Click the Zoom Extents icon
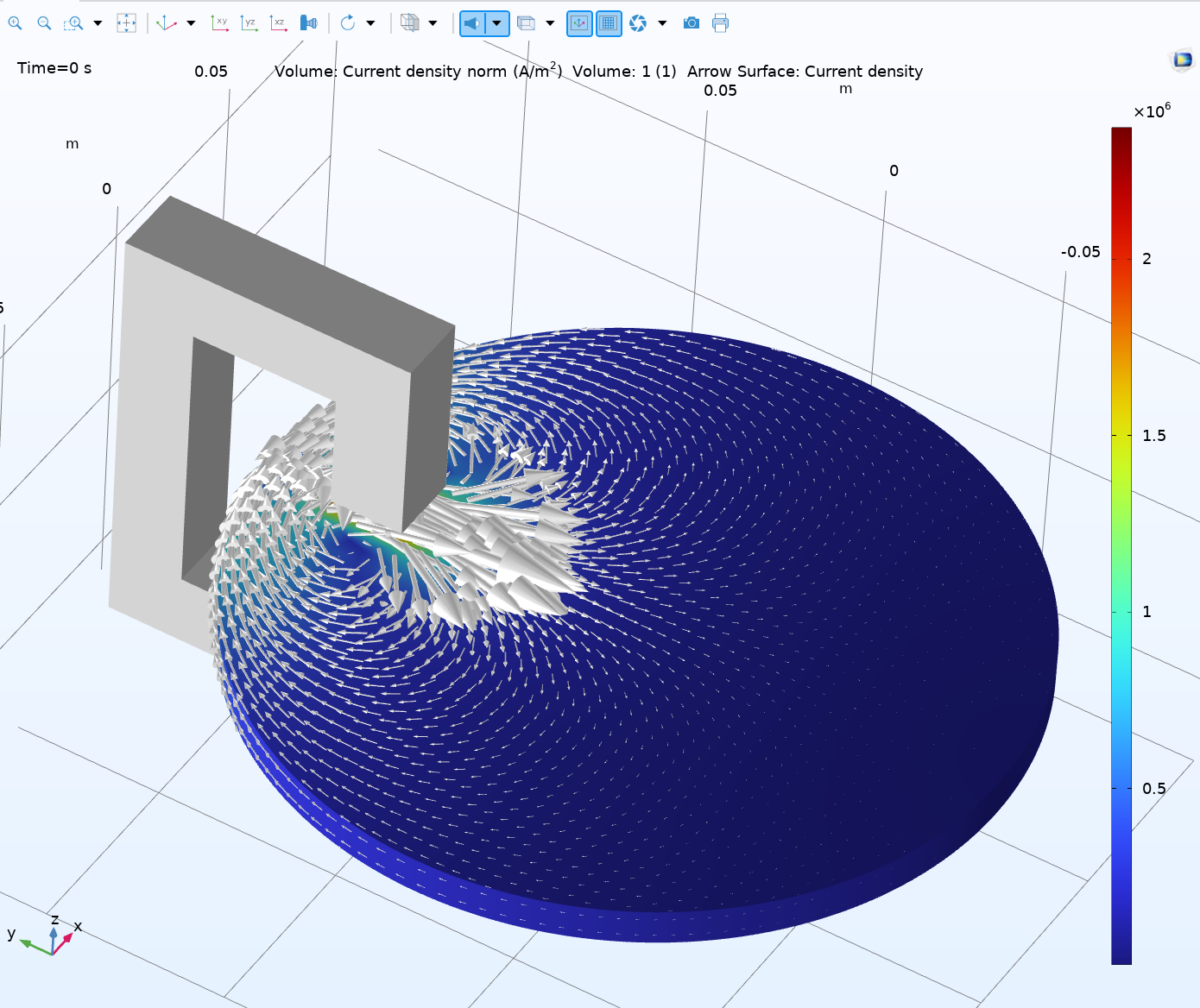The image size is (1200, 1008). tap(126, 23)
